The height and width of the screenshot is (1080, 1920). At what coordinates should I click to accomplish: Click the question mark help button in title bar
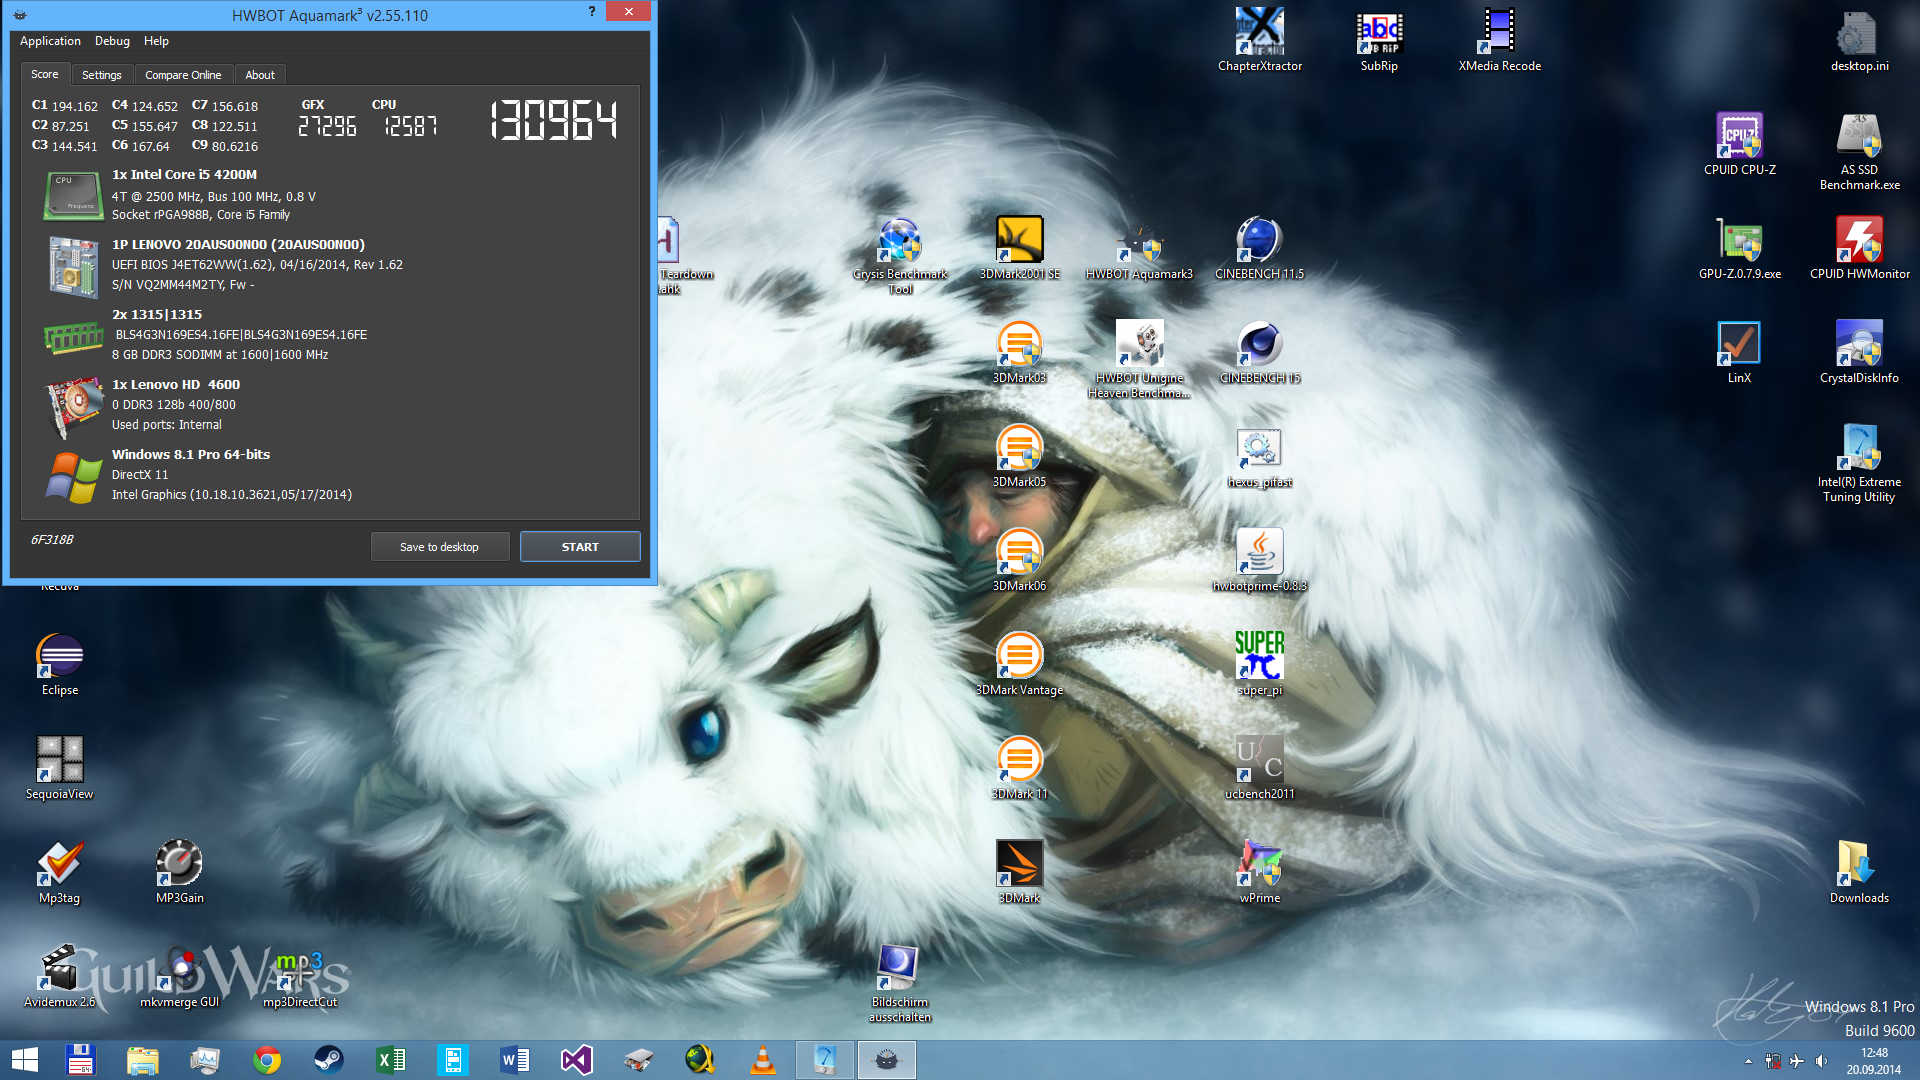coord(592,12)
